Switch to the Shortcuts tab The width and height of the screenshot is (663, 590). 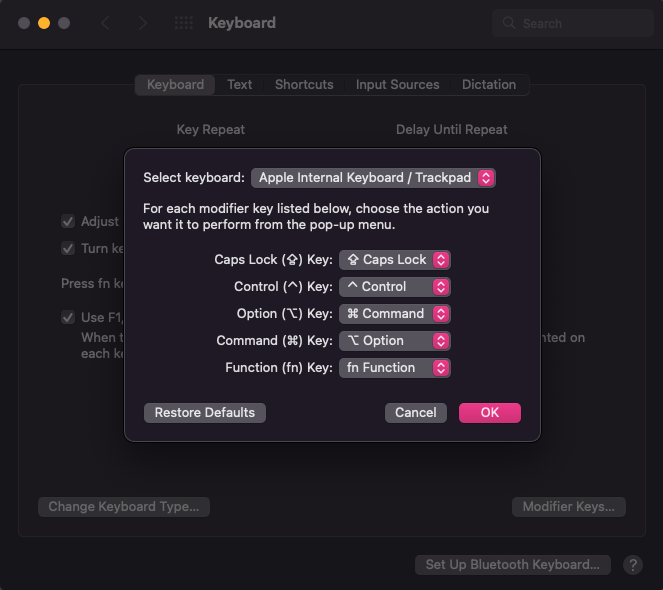(x=304, y=85)
